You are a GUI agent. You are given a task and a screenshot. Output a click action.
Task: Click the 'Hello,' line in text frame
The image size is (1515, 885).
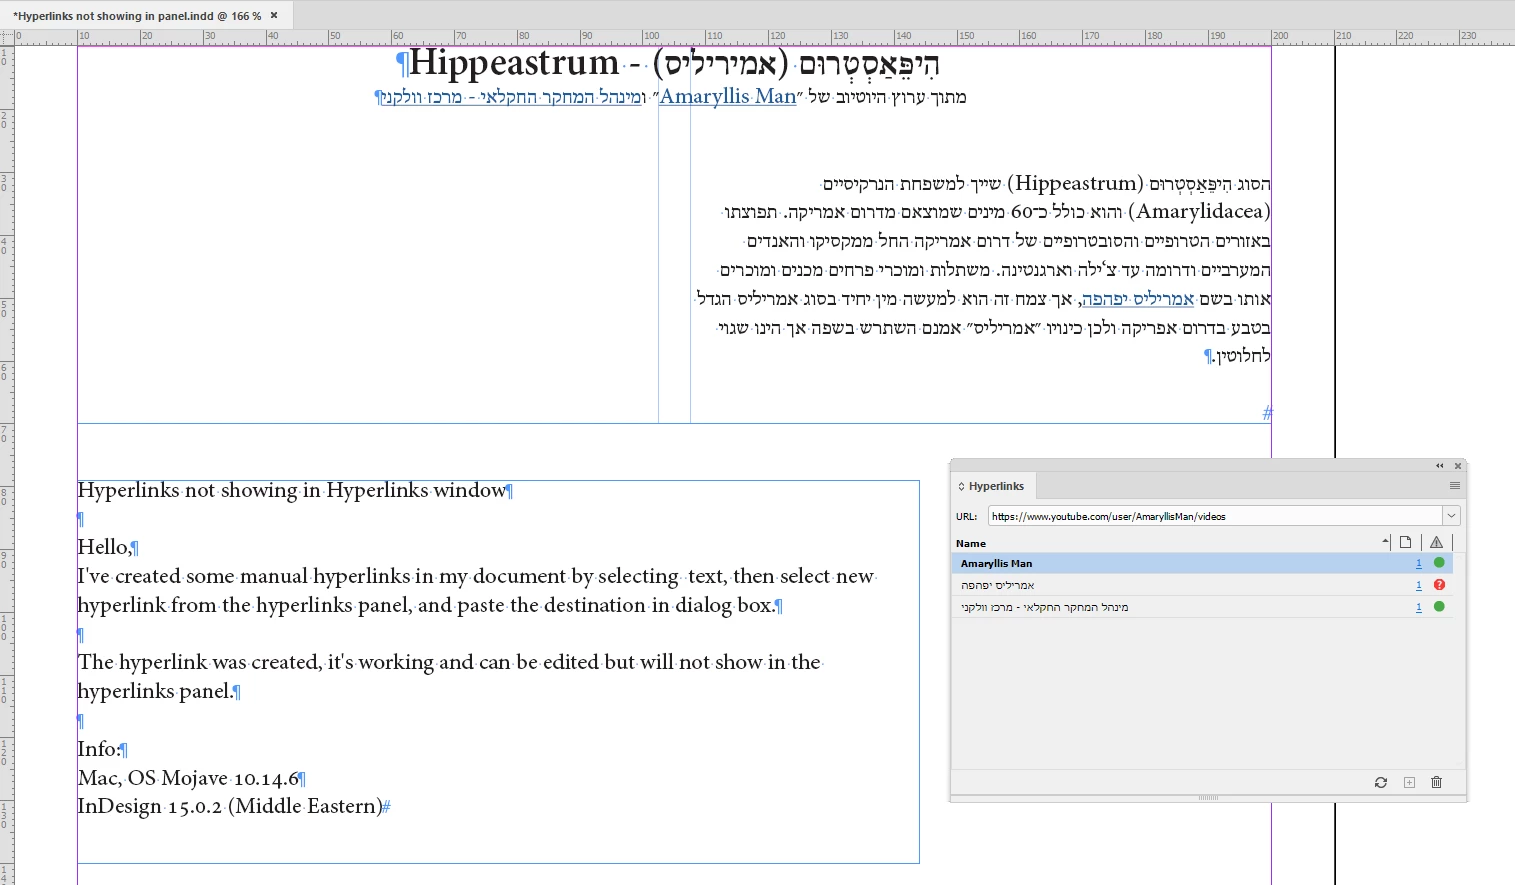pyautogui.click(x=104, y=547)
